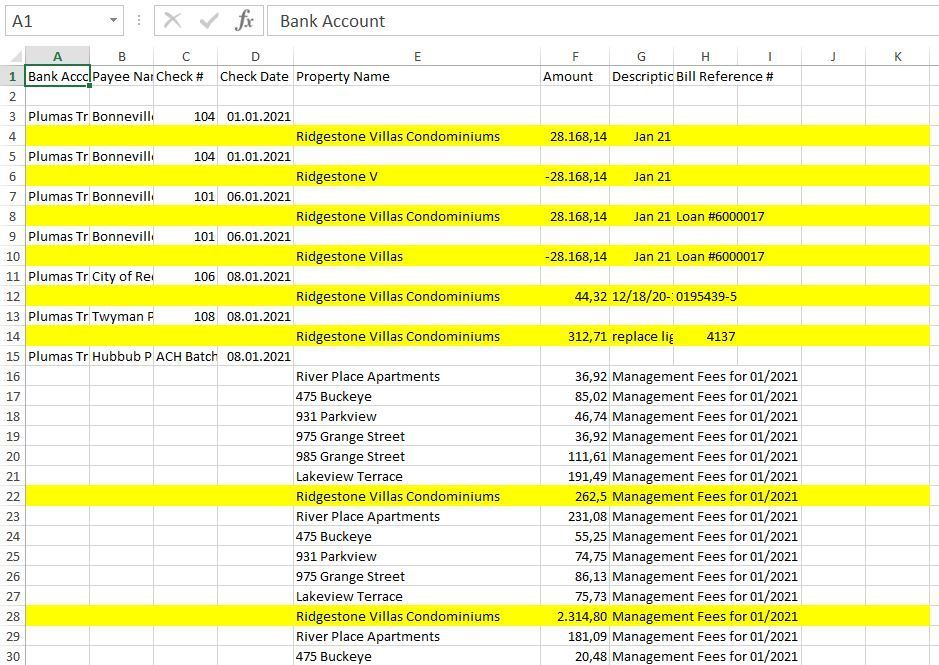Select the Check Date value 08.01.2021 in row 11
The image size is (939, 665).
point(254,276)
